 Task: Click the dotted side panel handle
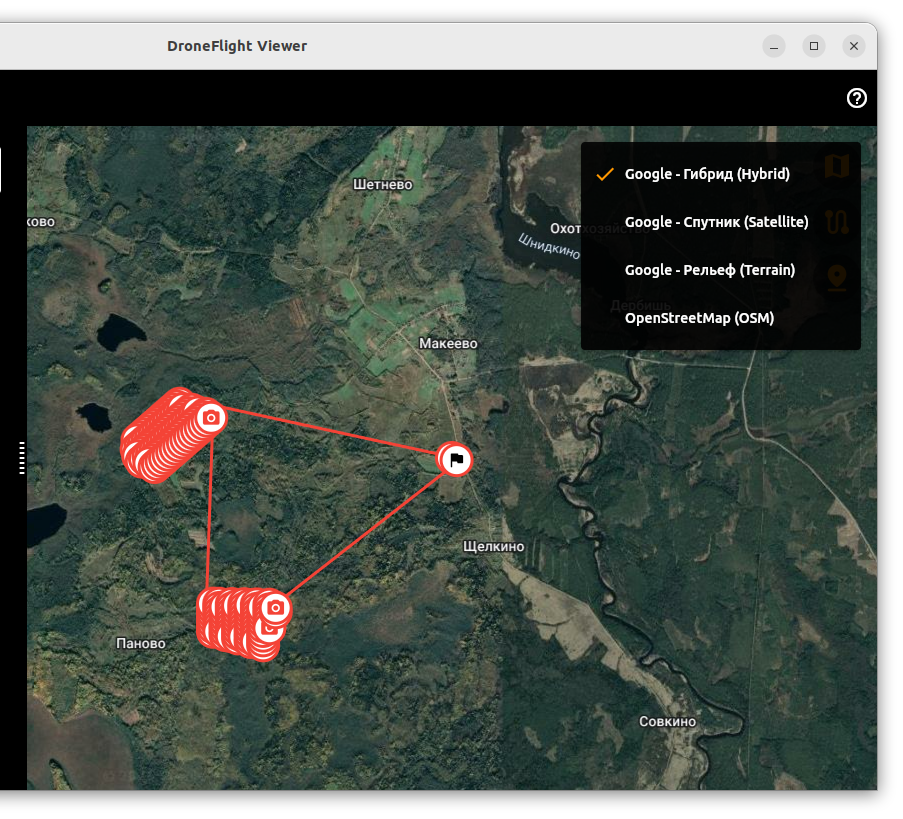click(22, 457)
